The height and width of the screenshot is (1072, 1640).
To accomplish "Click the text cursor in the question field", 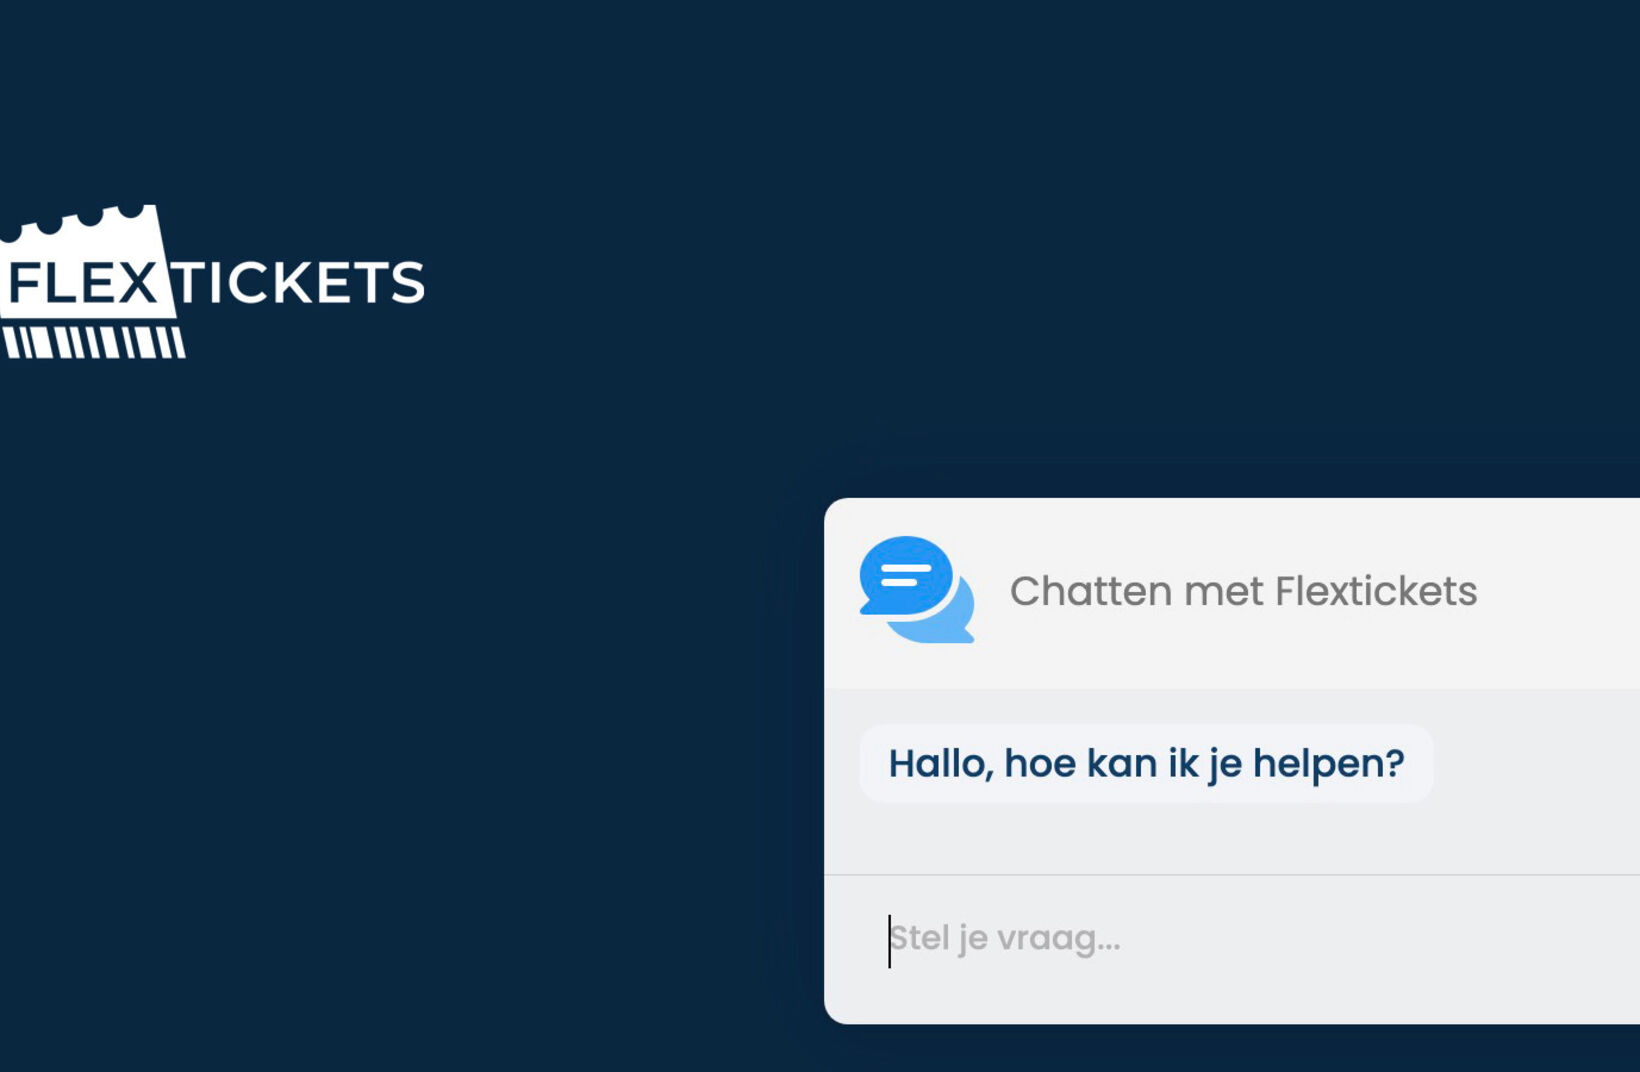I will pyautogui.click(x=889, y=941).
